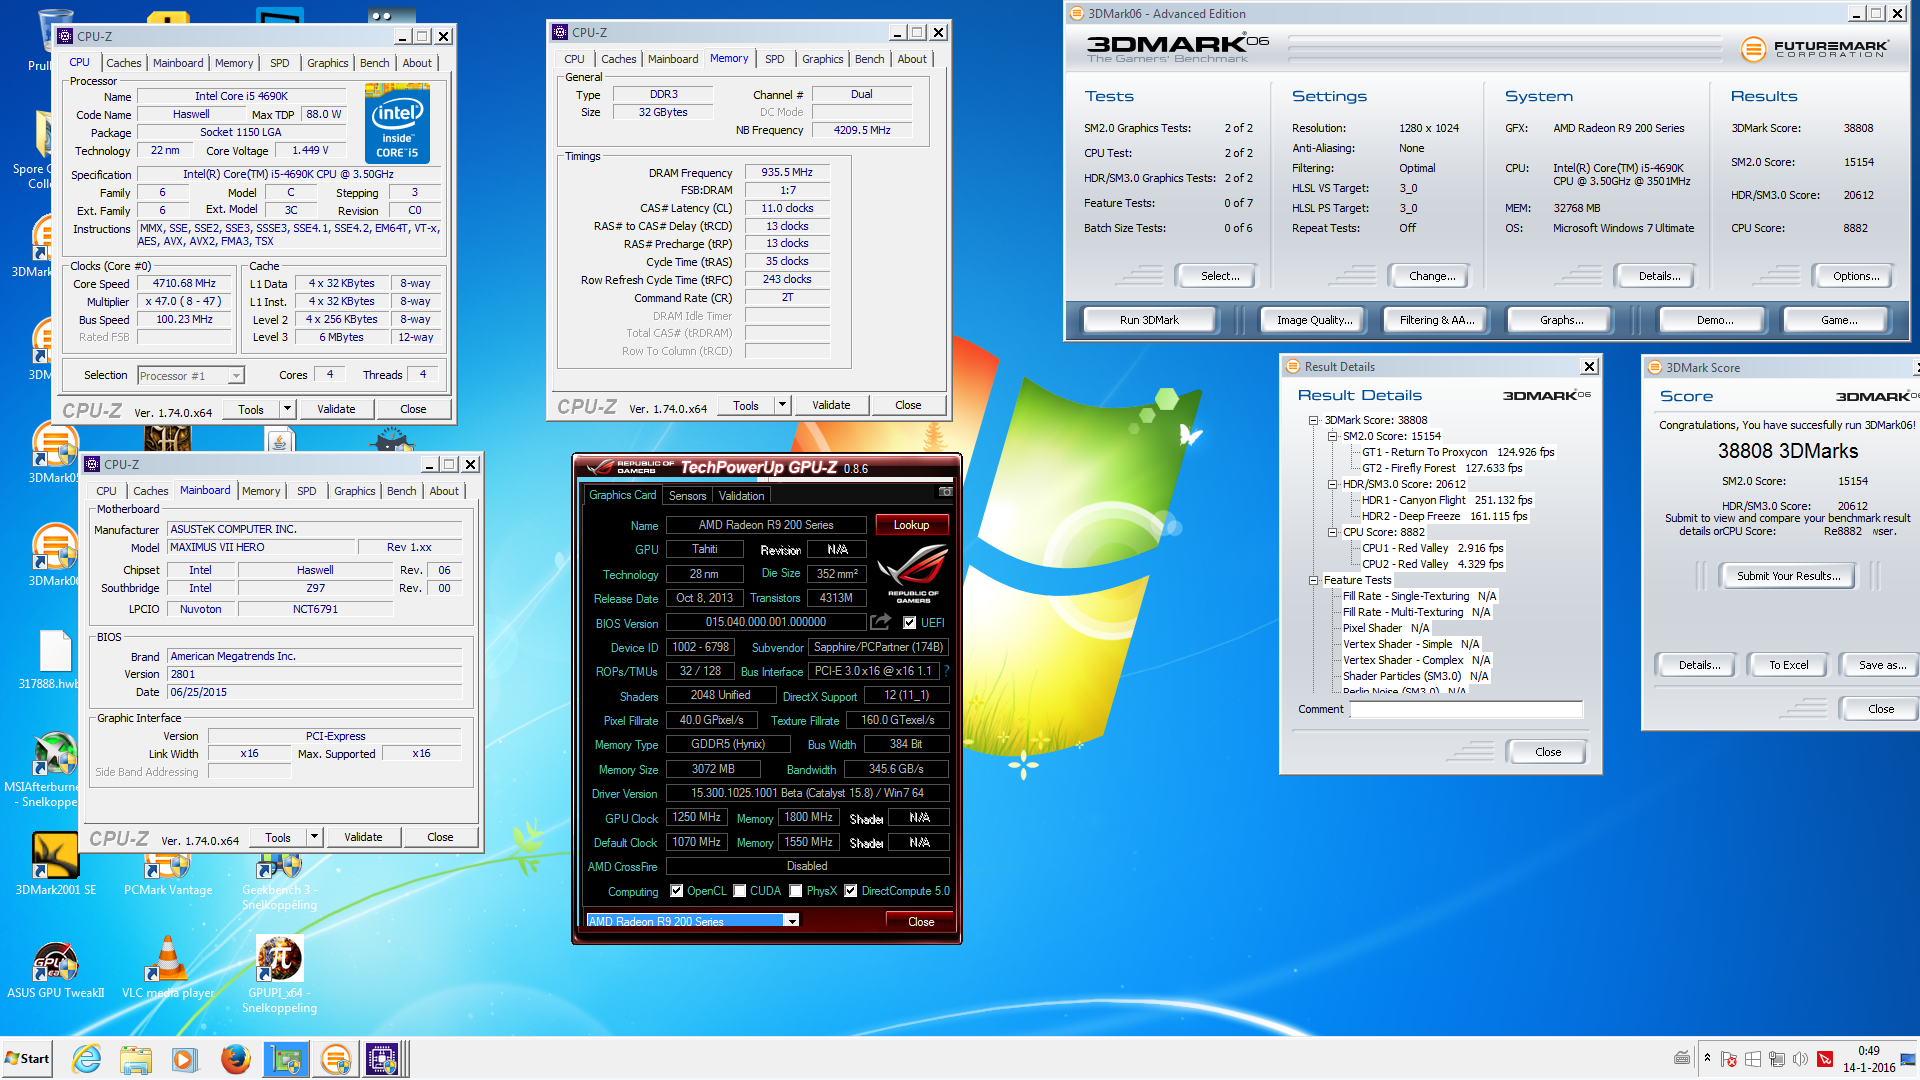1920x1080 pixels.
Task: Open the 3DMark06 desktop shortcut icon
Action: pyautogui.click(x=54, y=553)
